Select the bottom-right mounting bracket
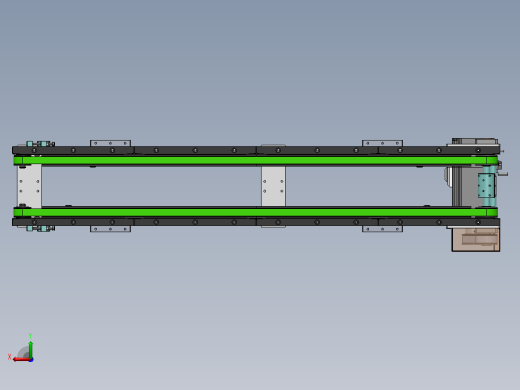This screenshot has width=520, height=390. coord(382,229)
